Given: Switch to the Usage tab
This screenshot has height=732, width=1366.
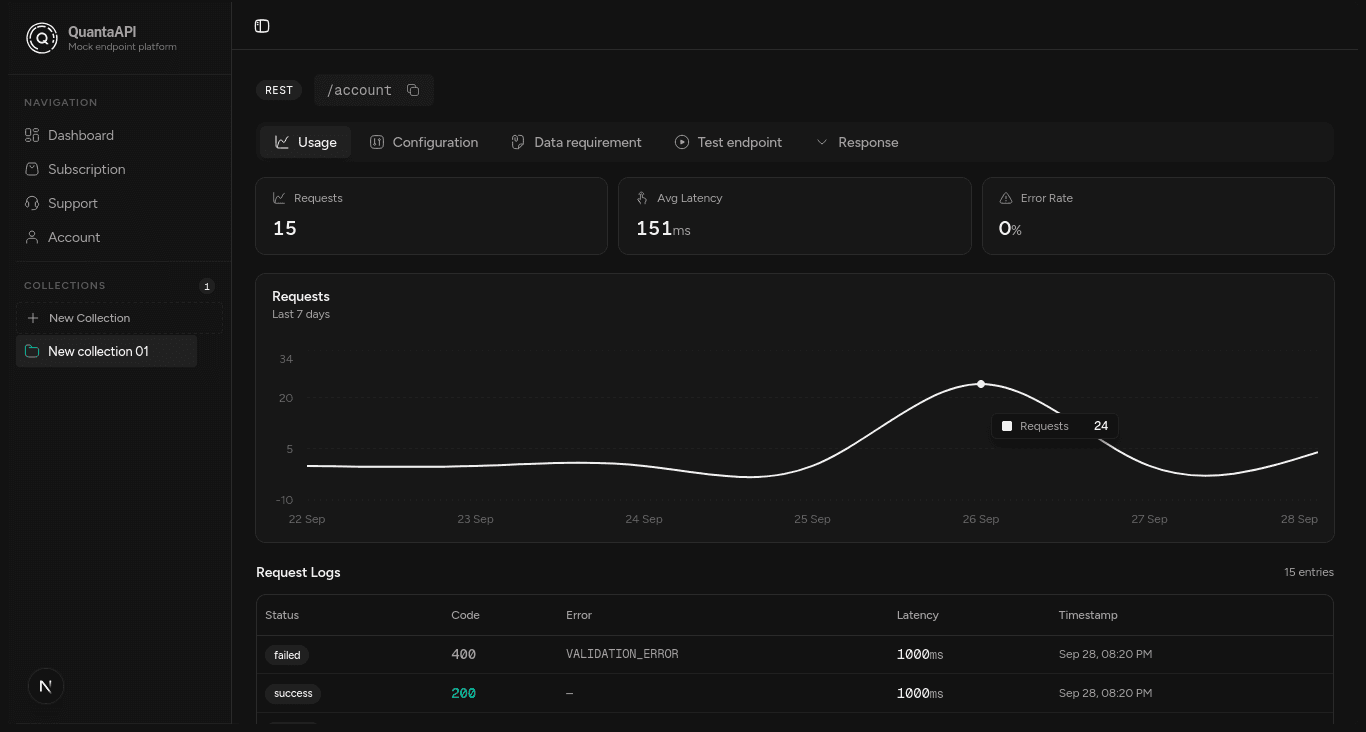Looking at the screenshot, I should [x=305, y=142].
